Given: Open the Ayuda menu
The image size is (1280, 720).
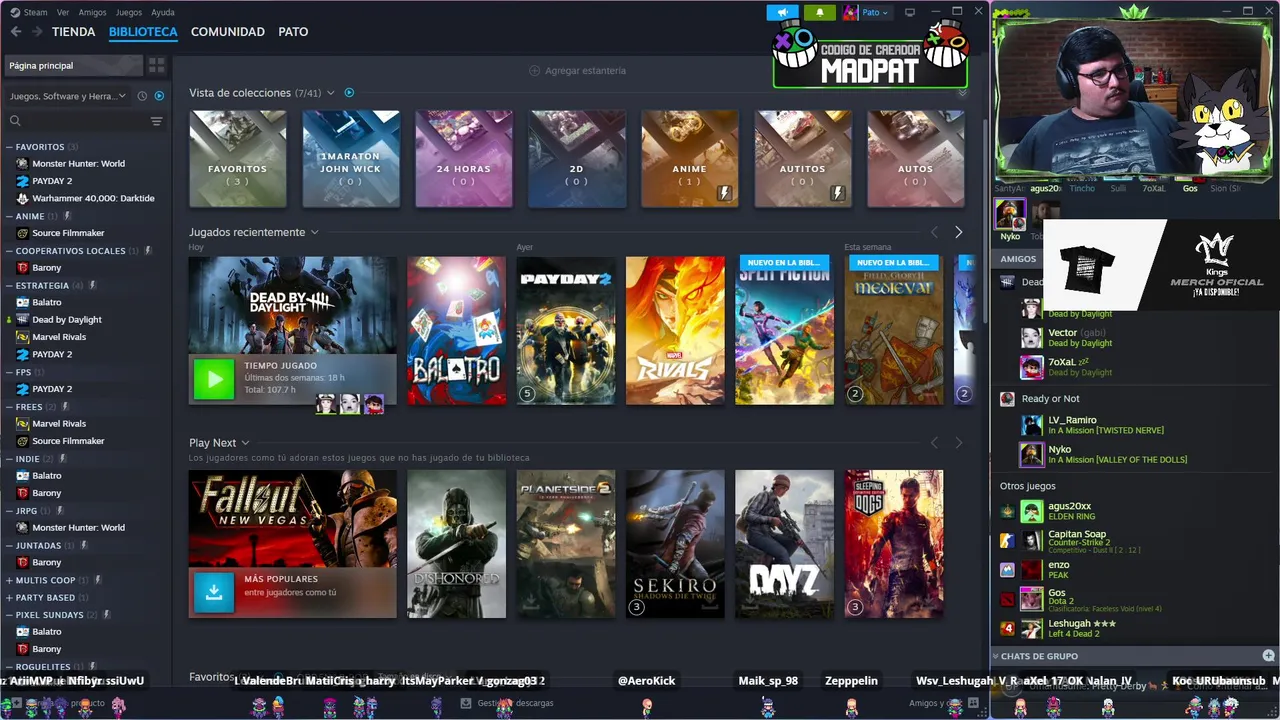Looking at the screenshot, I should 162,12.
